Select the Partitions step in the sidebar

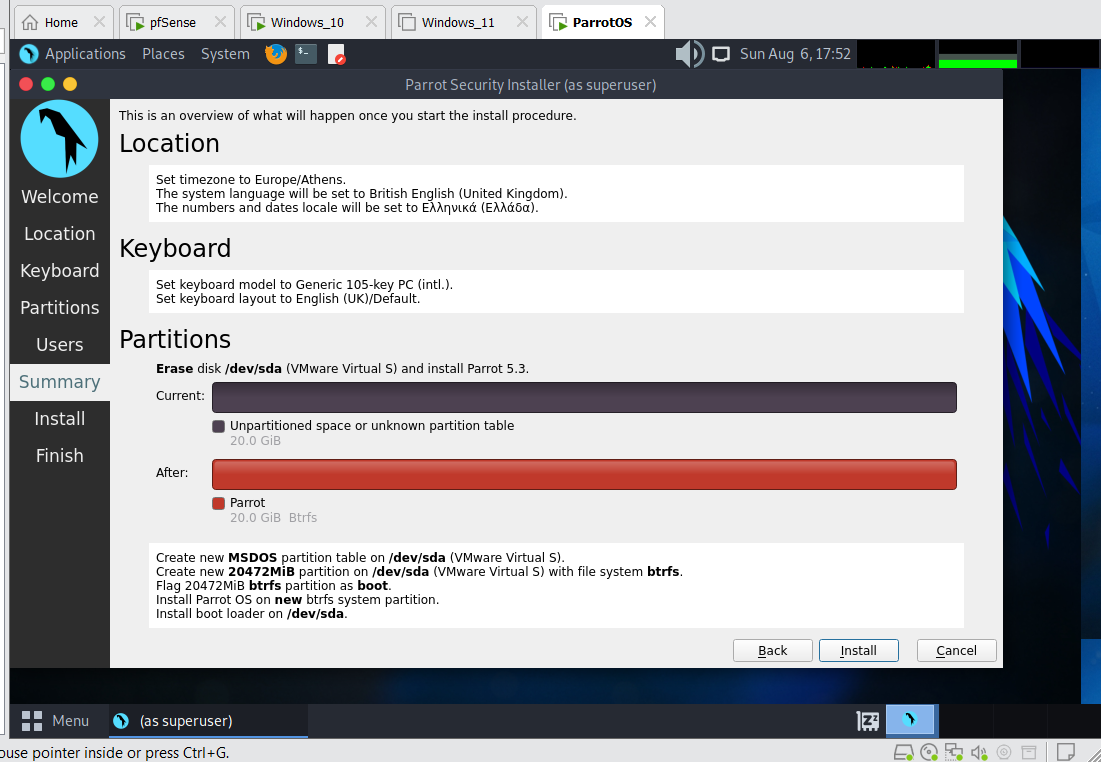click(x=60, y=308)
